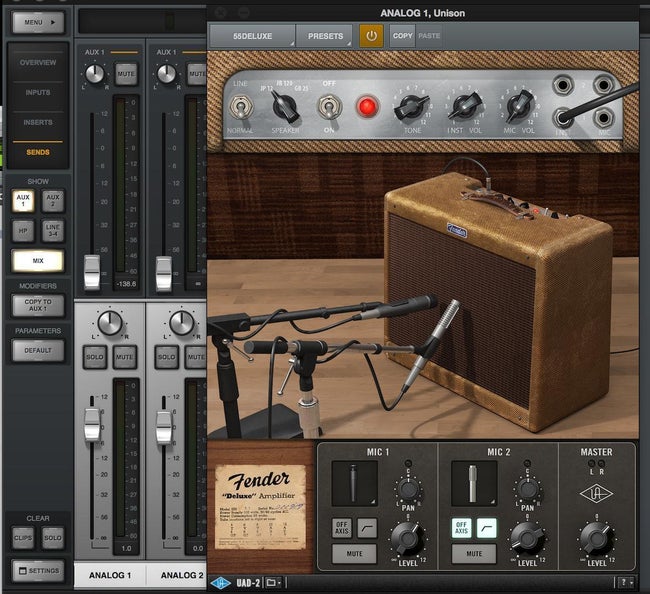Toggle Mic 2 Off Axis button
Screen dimensions: 650x594
point(461,527)
